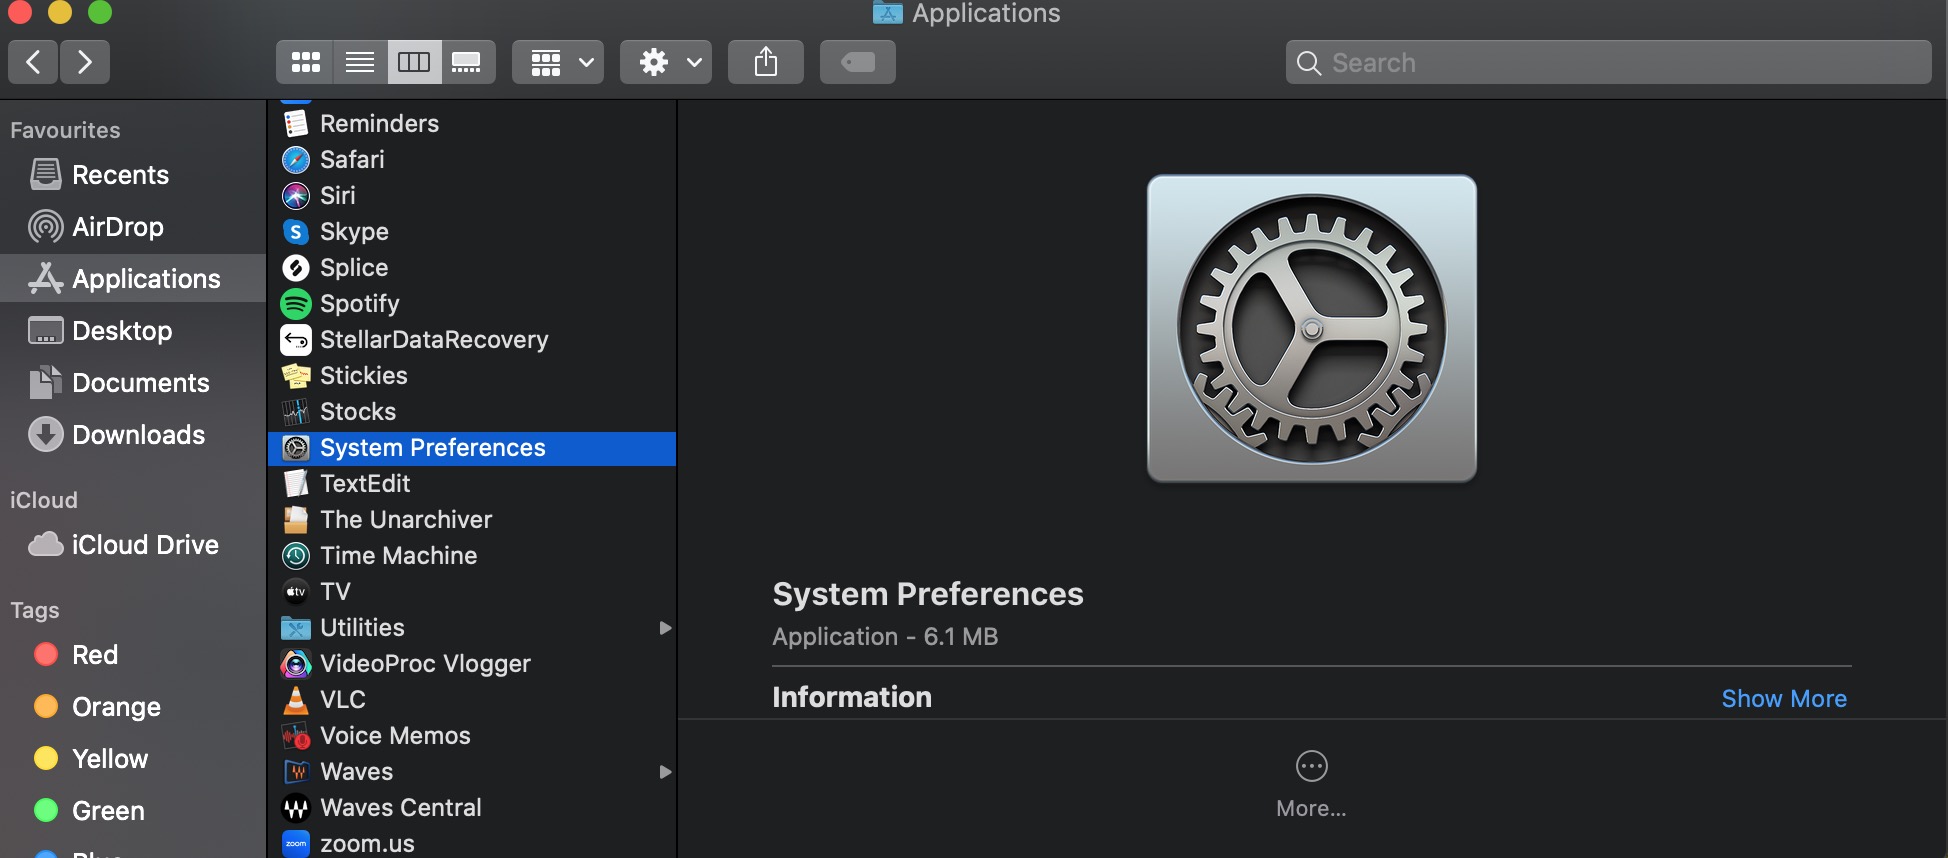This screenshot has height=858, width=1948.
Task: Click the More… actions button
Action: [x=1311, y=784]
